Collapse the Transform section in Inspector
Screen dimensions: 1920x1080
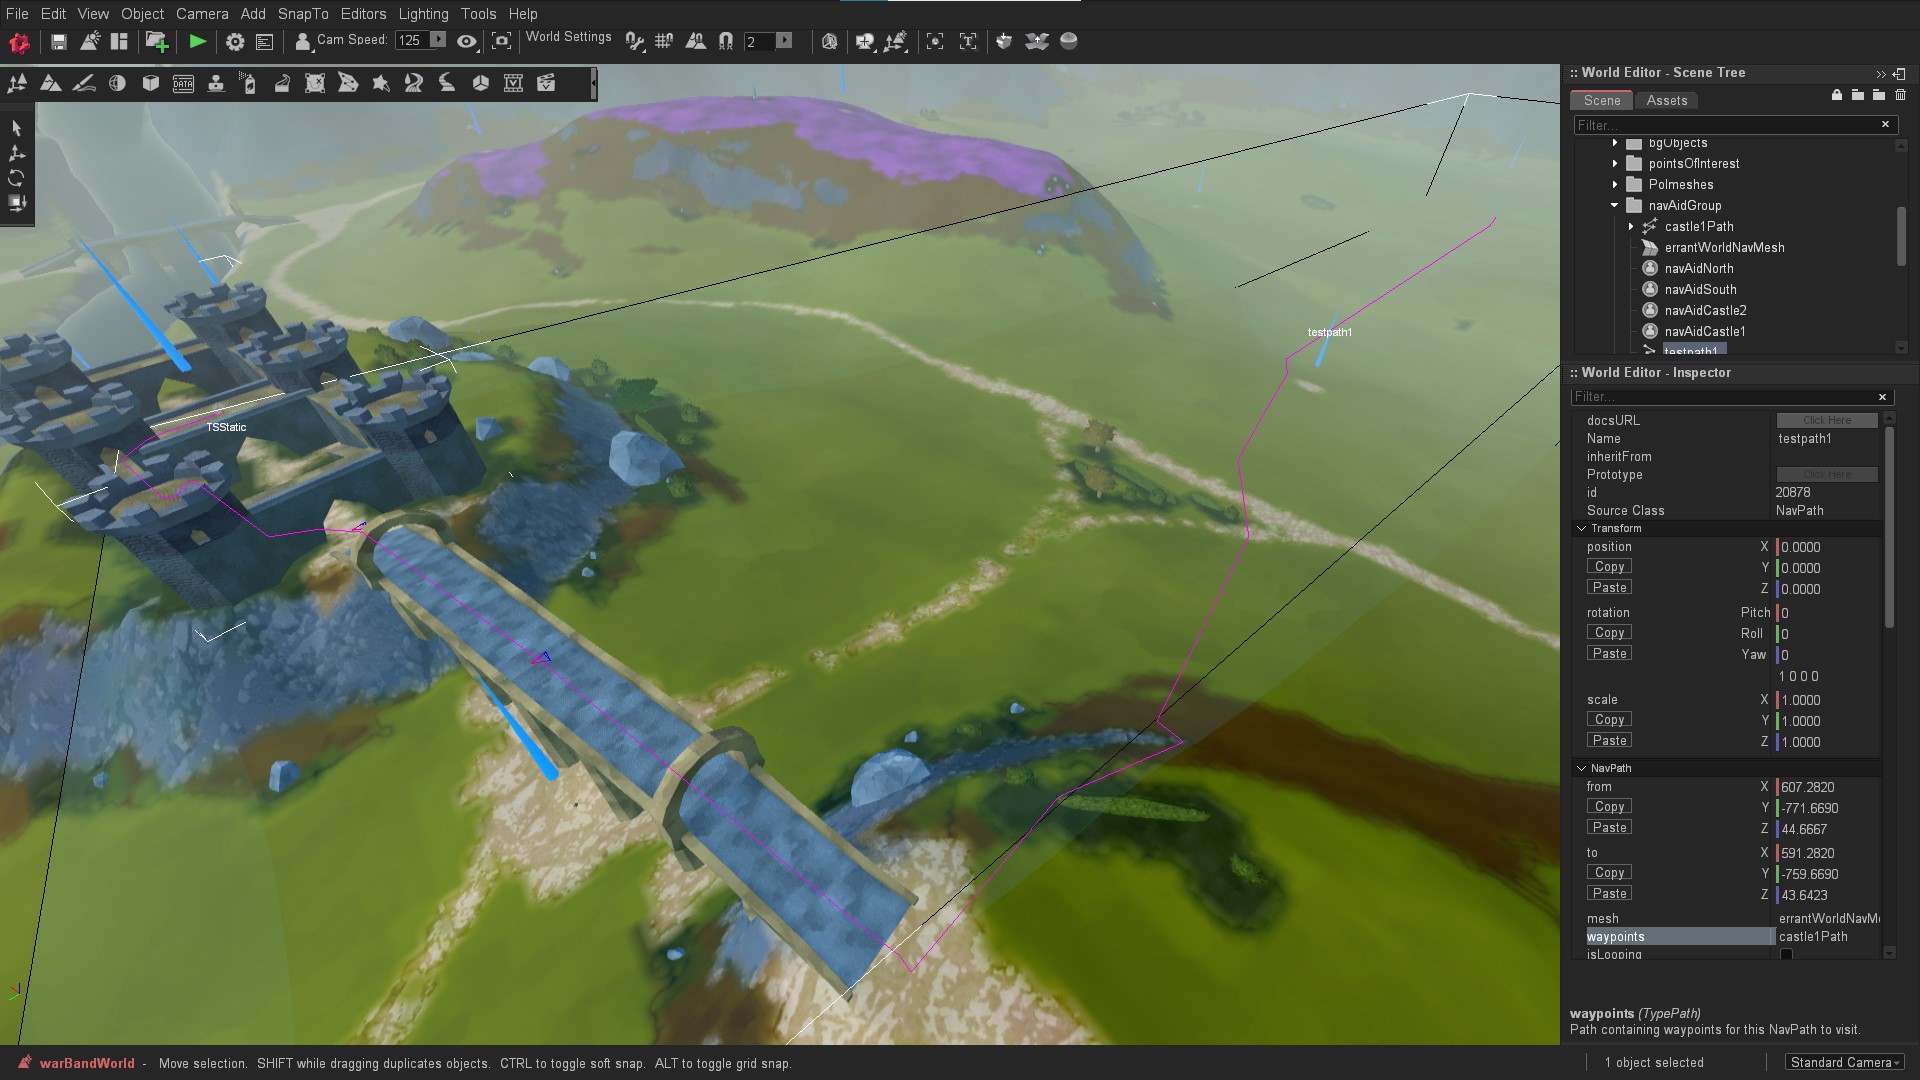tap(1581, 528)
